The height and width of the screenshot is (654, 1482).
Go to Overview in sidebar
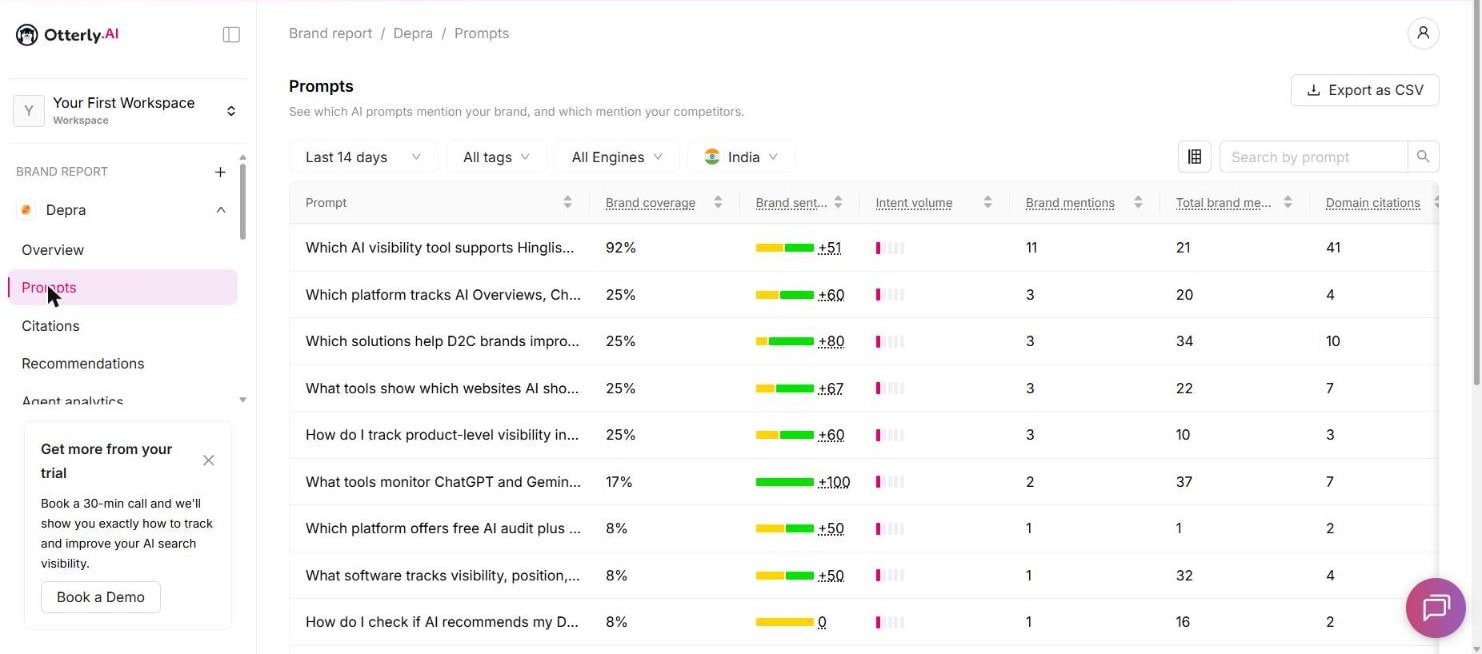tap(53, 250)
